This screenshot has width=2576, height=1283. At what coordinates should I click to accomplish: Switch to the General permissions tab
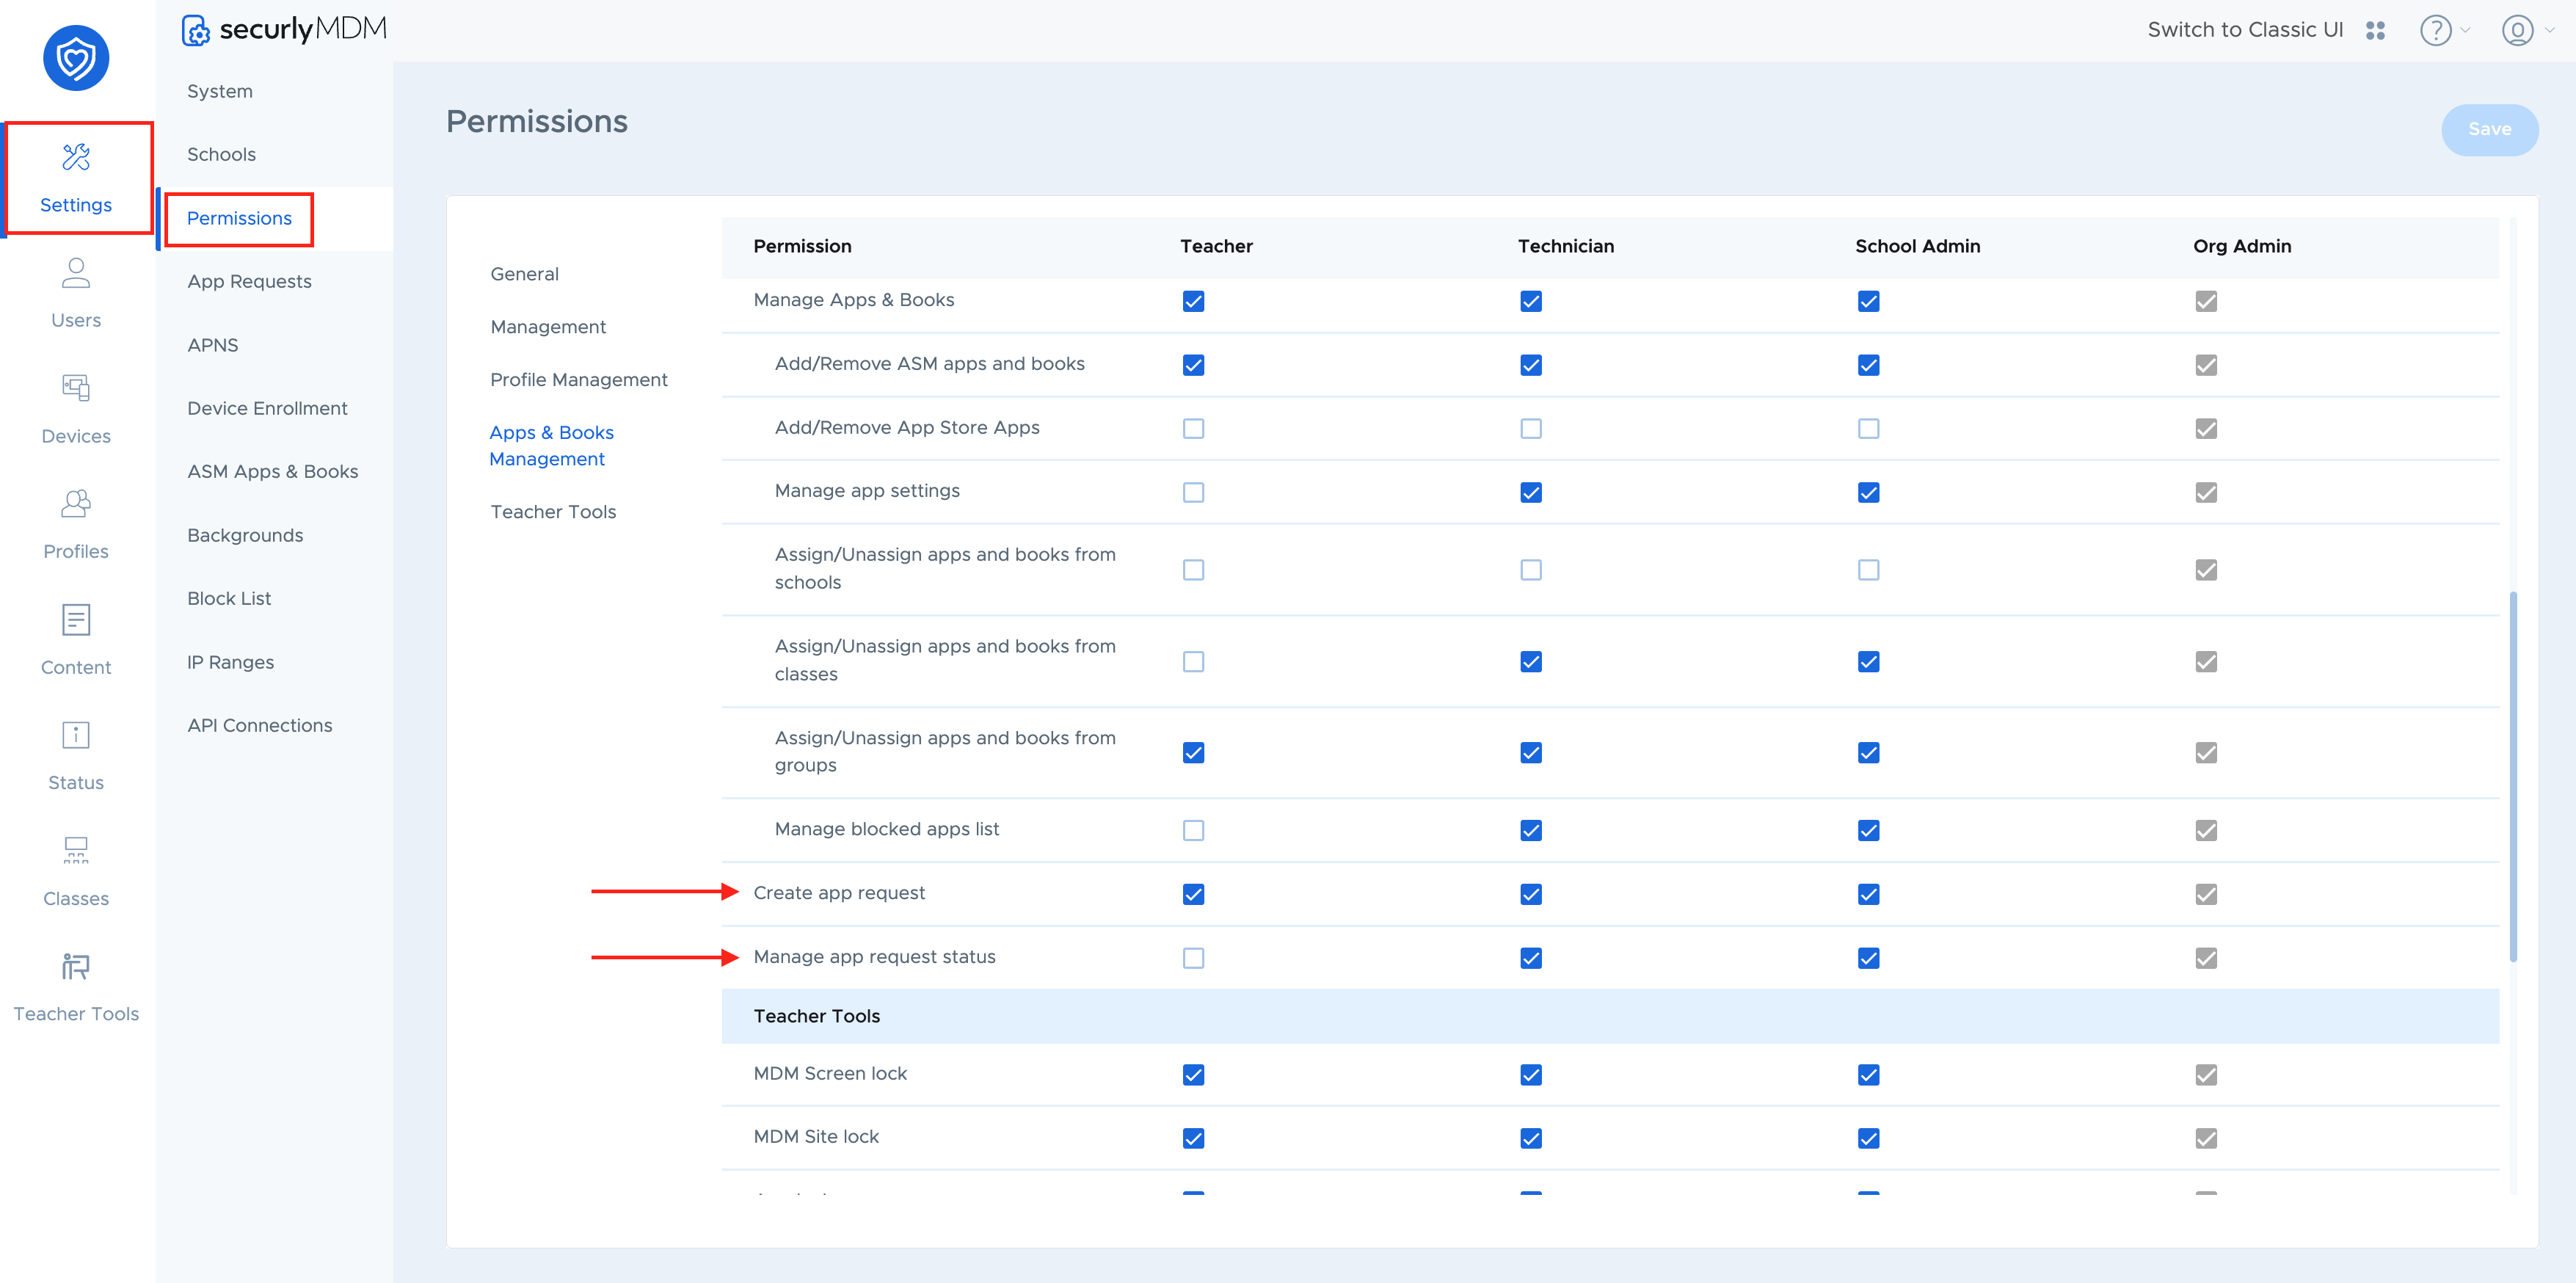524,273
